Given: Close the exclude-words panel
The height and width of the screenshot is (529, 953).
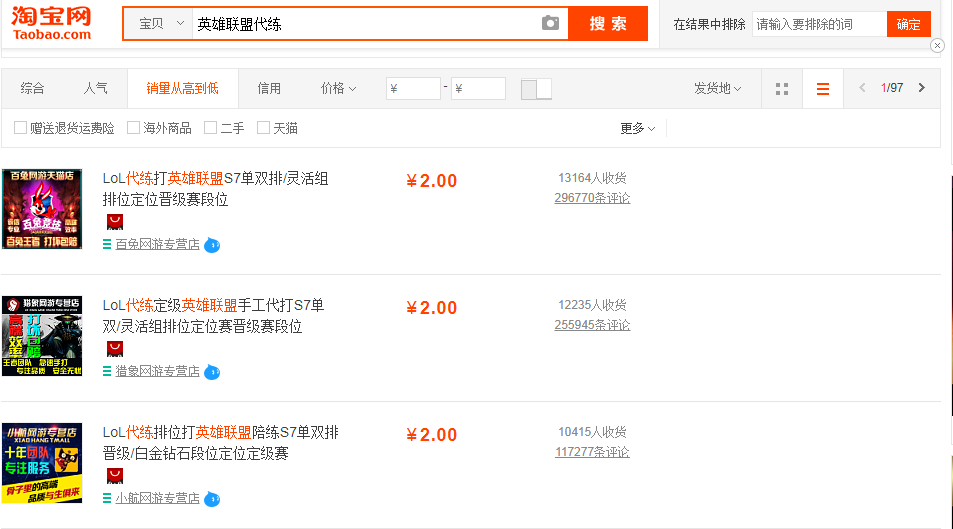Looking at the screenshot, I should [937, 46].
